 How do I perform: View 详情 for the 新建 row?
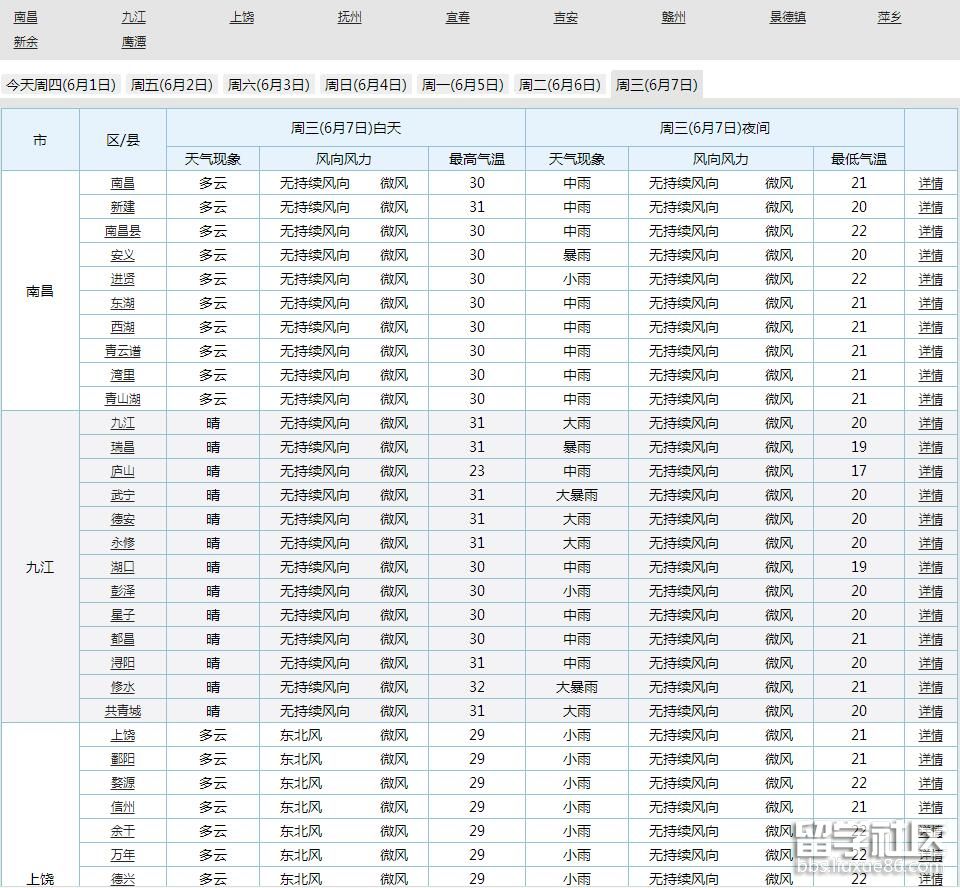tap(929, 207)
